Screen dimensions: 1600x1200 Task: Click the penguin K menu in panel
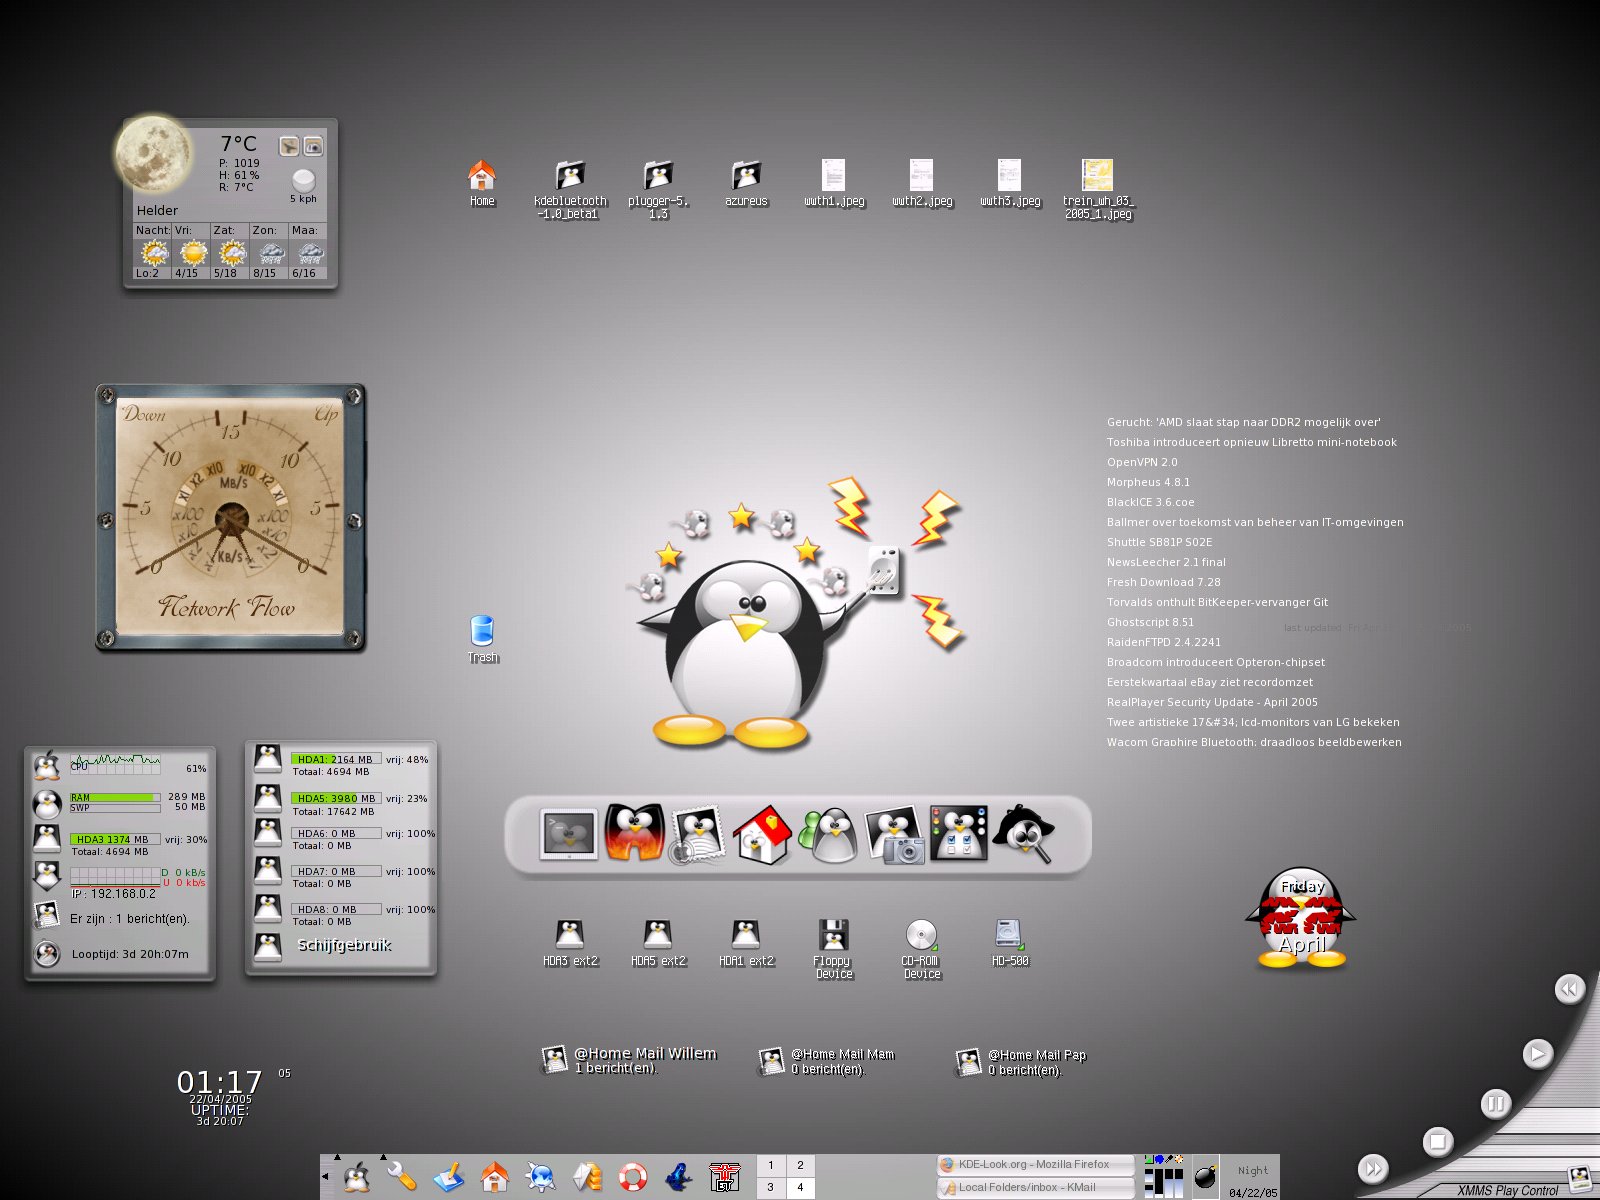click(x=356, y=1178)
